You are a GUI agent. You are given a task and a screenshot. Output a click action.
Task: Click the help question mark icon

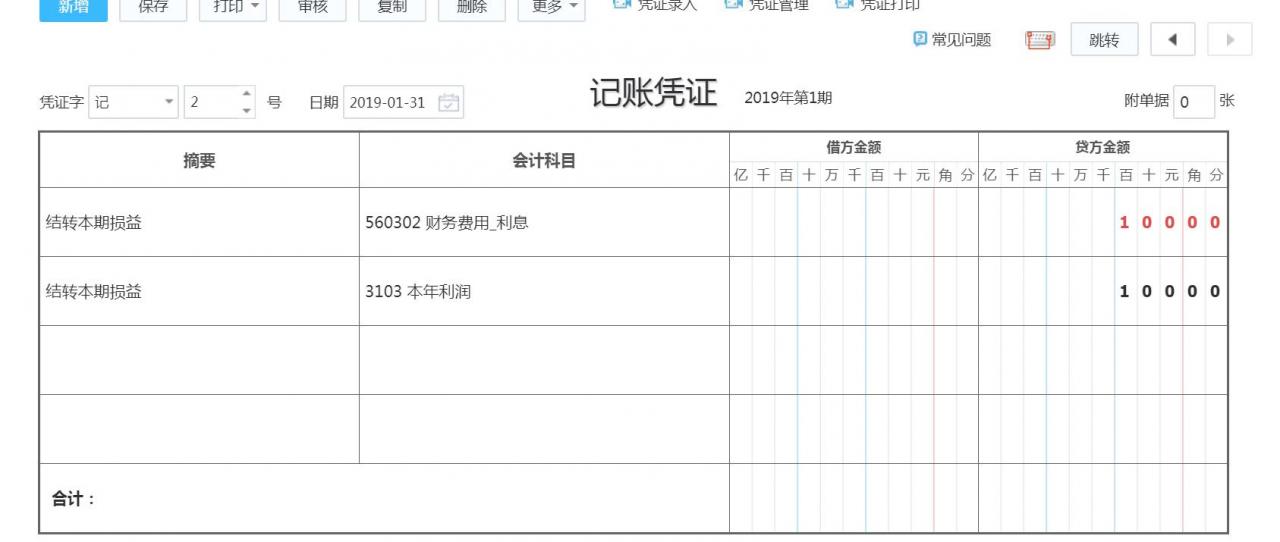(920, 39)
